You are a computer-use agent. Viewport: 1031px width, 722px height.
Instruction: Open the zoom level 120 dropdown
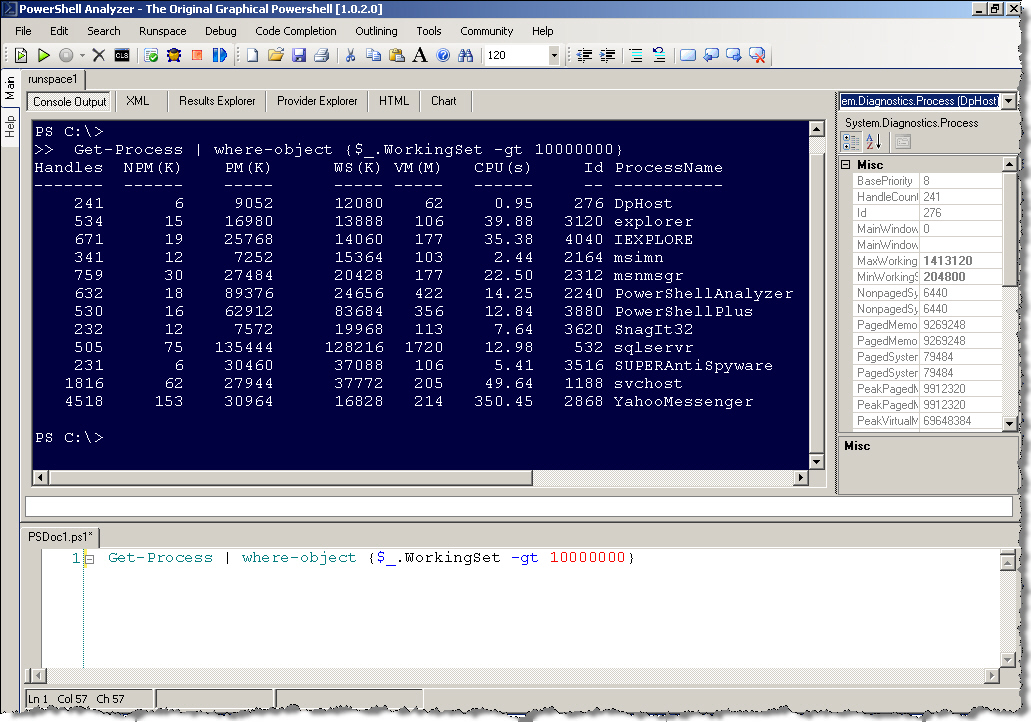point(554,56)
